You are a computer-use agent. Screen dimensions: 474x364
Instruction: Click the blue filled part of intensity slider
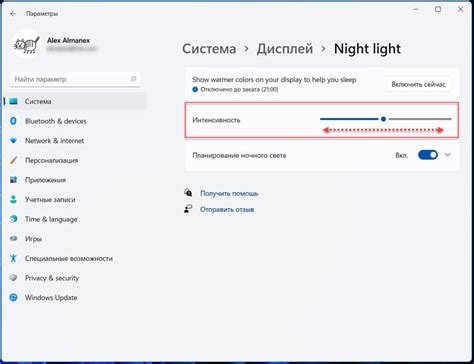349,119
